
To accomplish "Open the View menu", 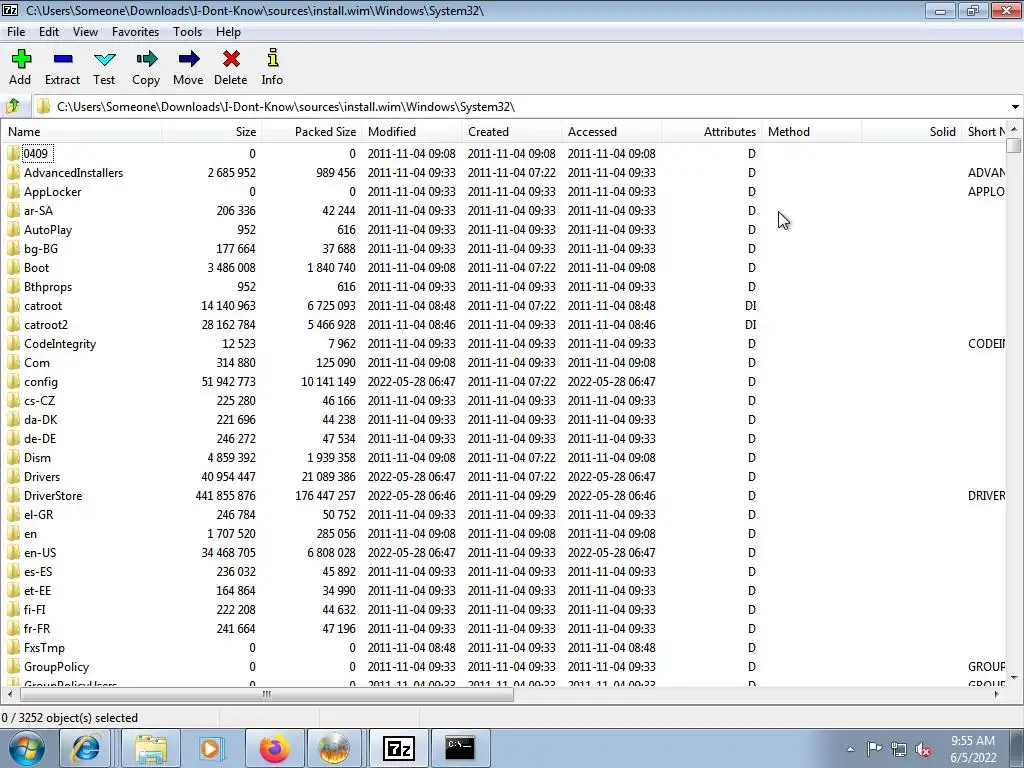I will [x=86, y=31].
